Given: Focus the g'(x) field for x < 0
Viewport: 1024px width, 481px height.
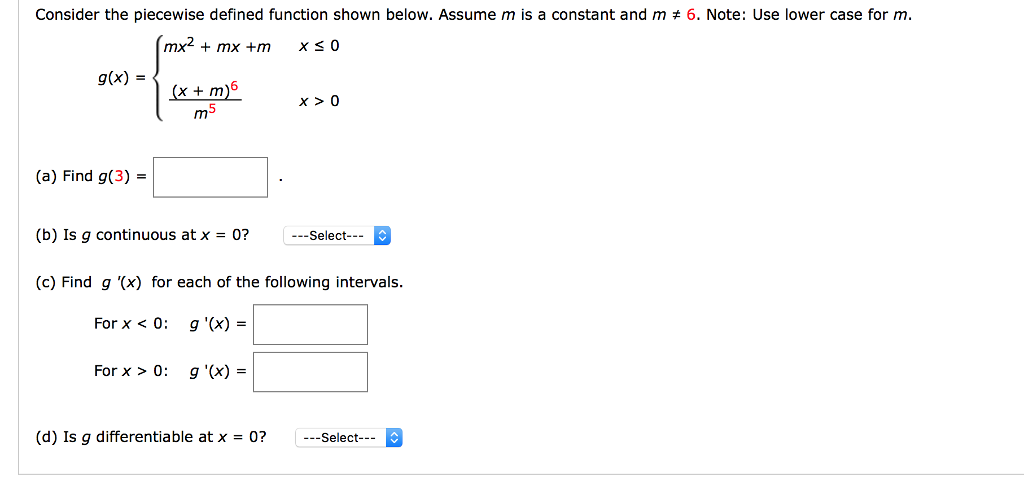Looking at the screenshot, I should click(x=310, y=324).
